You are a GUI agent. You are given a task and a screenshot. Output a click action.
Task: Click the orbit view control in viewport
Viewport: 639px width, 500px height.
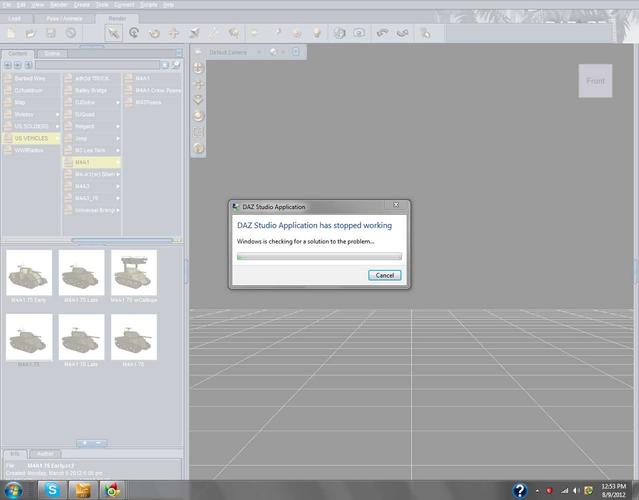pyautogui.click(x=198, y=68)
